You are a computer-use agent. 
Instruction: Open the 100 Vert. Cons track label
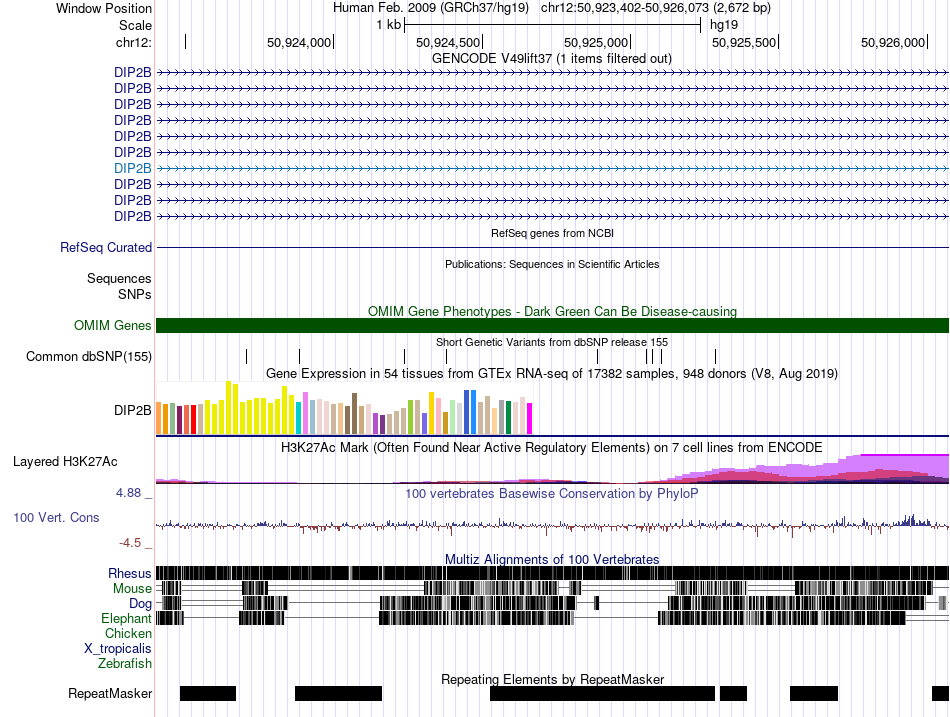tap(56, 518)
